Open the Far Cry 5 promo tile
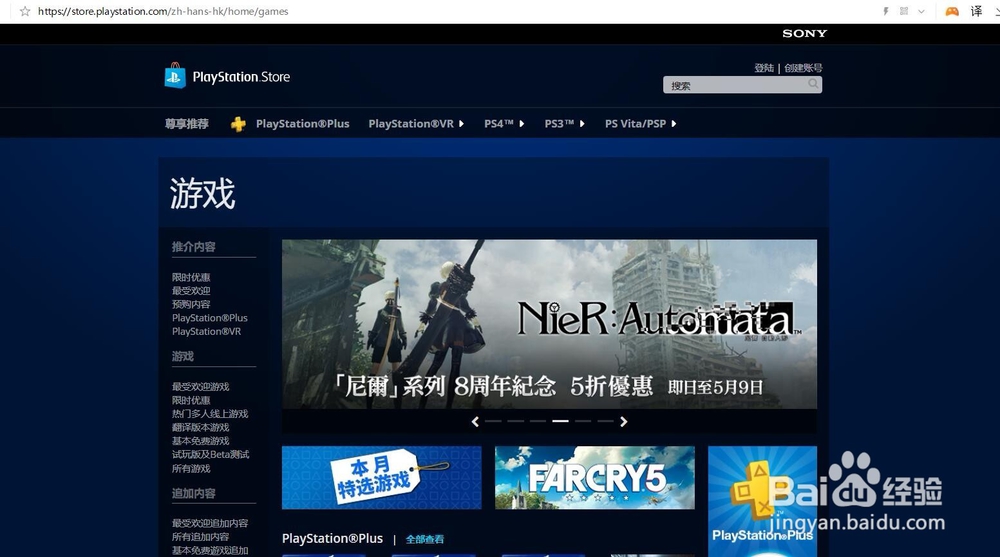The height and width of the screenshot is (557, 1000). coord(594,478)
